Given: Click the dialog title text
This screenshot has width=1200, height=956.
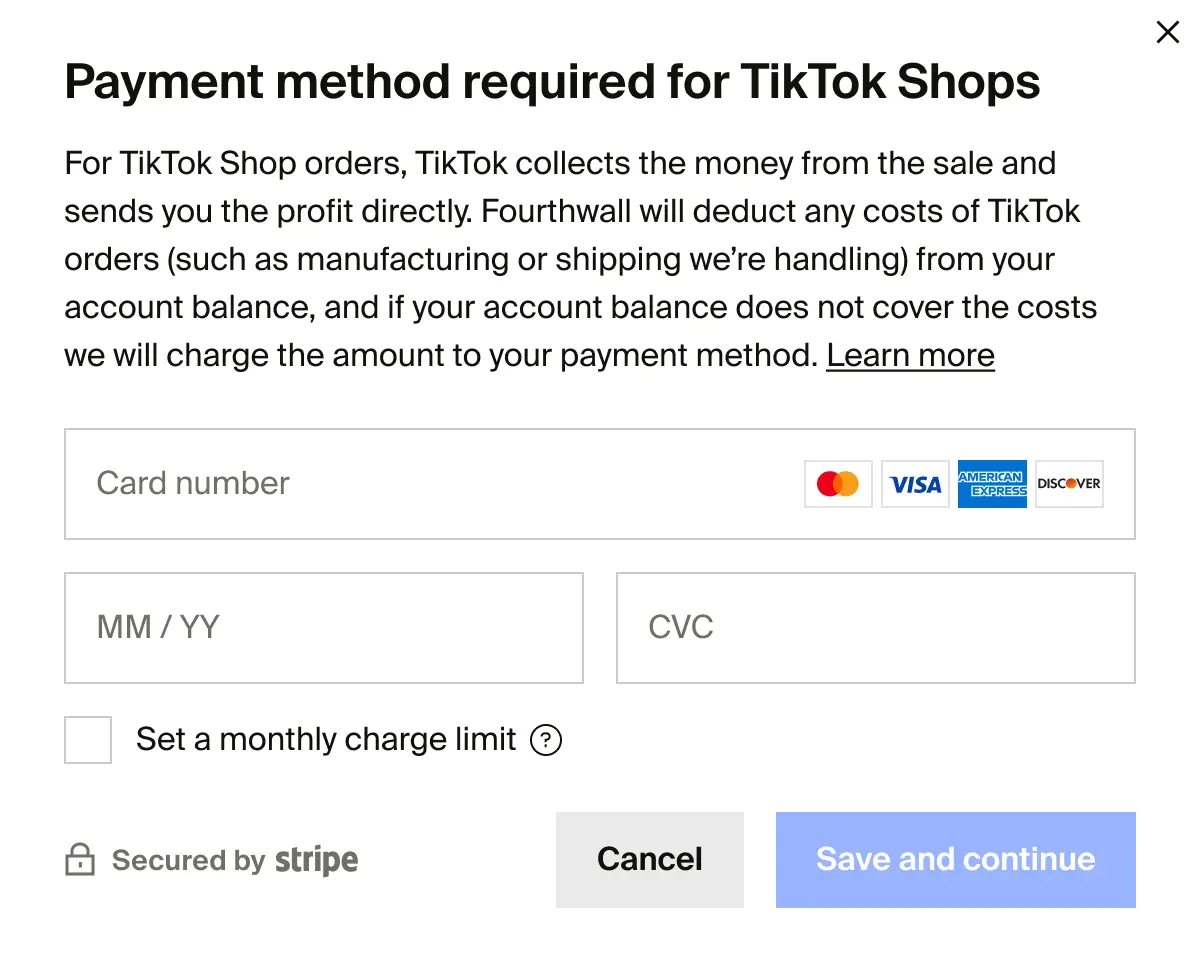Looking at the screenshot, I should tap(552, 81).
